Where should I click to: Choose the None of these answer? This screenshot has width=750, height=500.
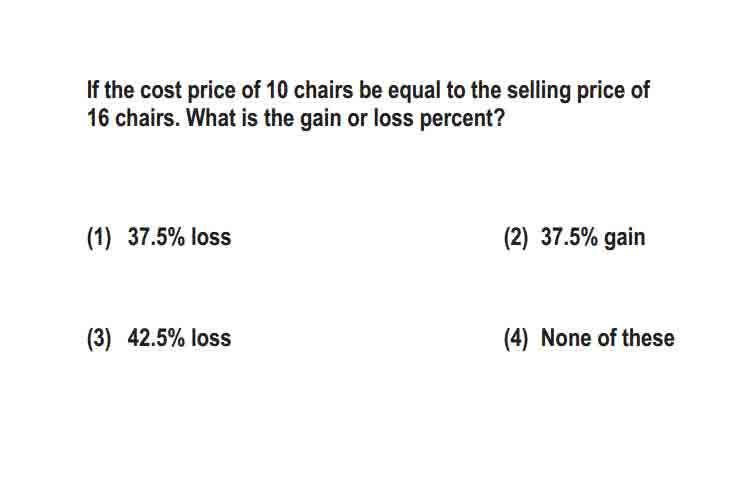607,338
